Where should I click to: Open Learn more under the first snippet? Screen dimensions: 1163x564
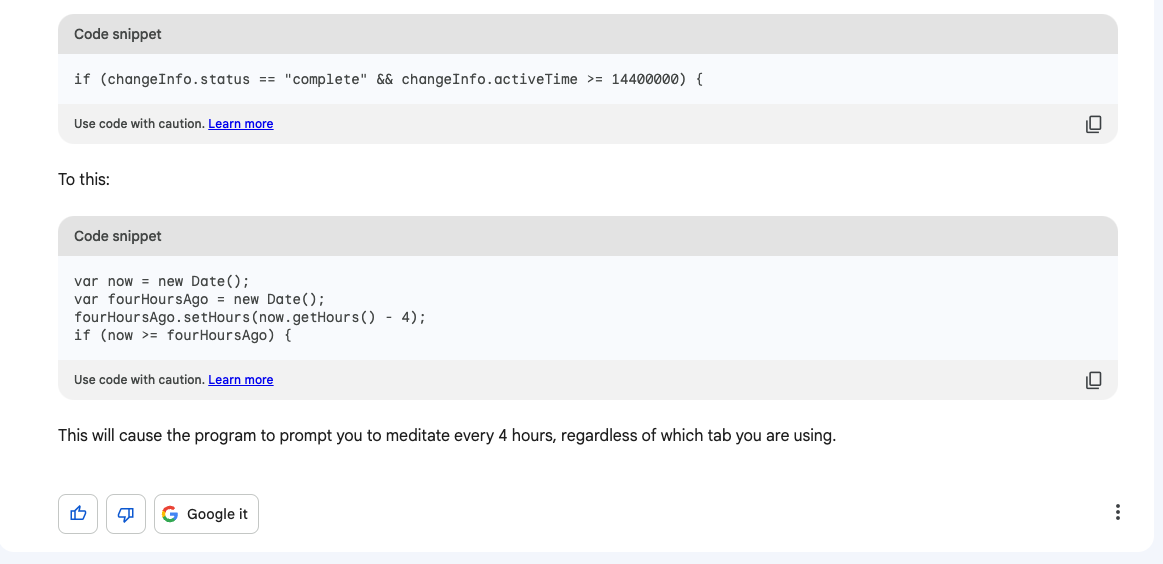pyautogui.click(x=240, y=124)
